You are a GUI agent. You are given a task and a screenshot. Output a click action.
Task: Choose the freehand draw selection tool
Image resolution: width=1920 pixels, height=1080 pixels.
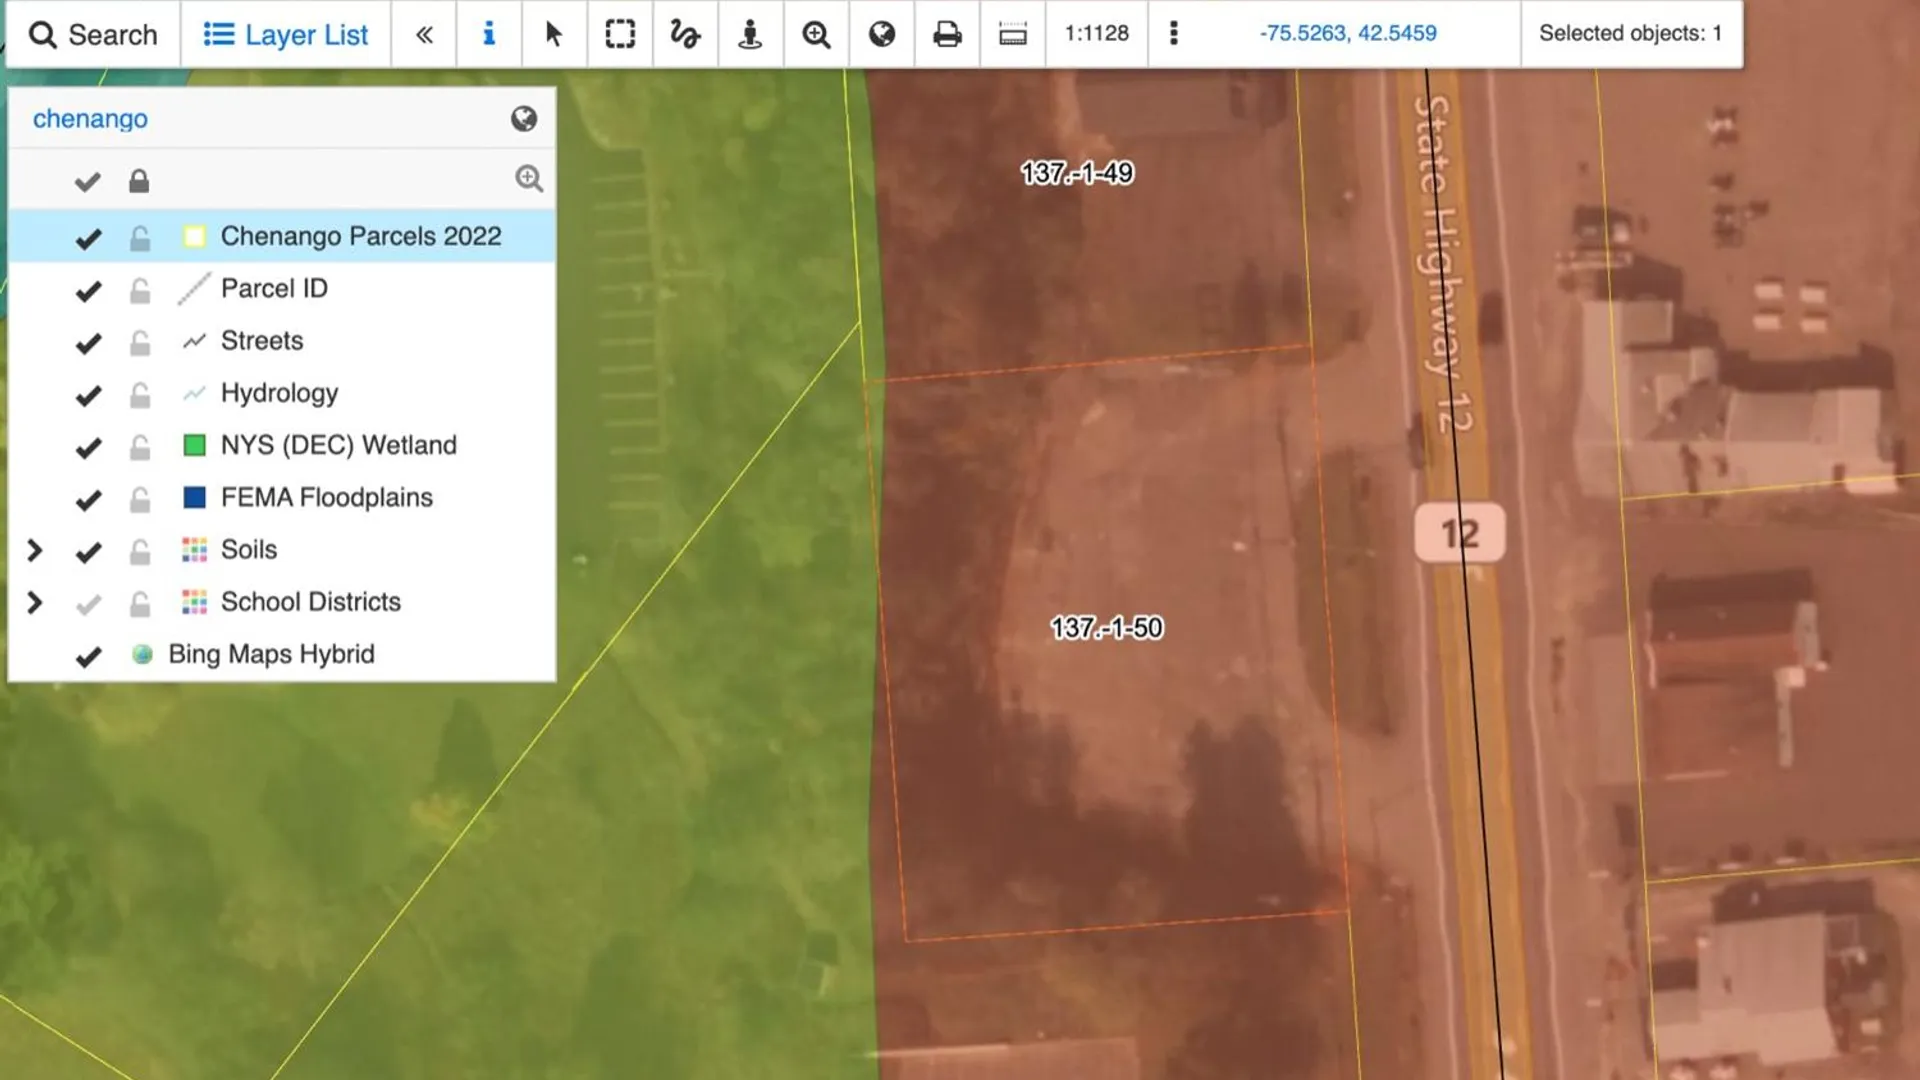pos(685,34)
